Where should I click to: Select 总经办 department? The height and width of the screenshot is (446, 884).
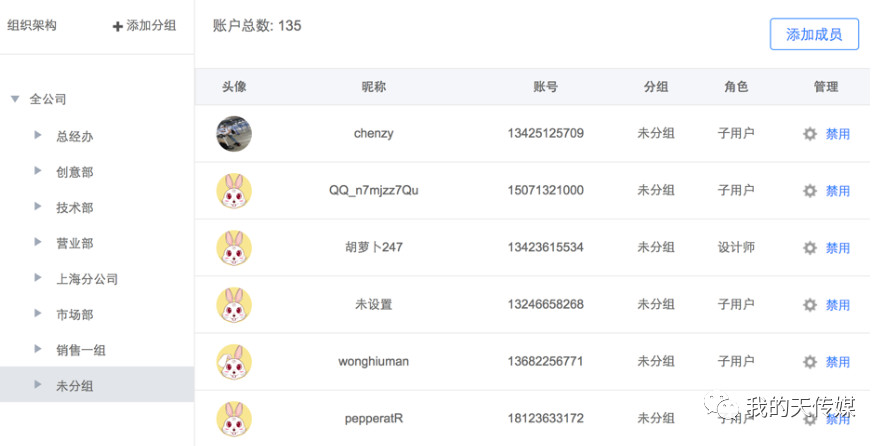[74, 136]
